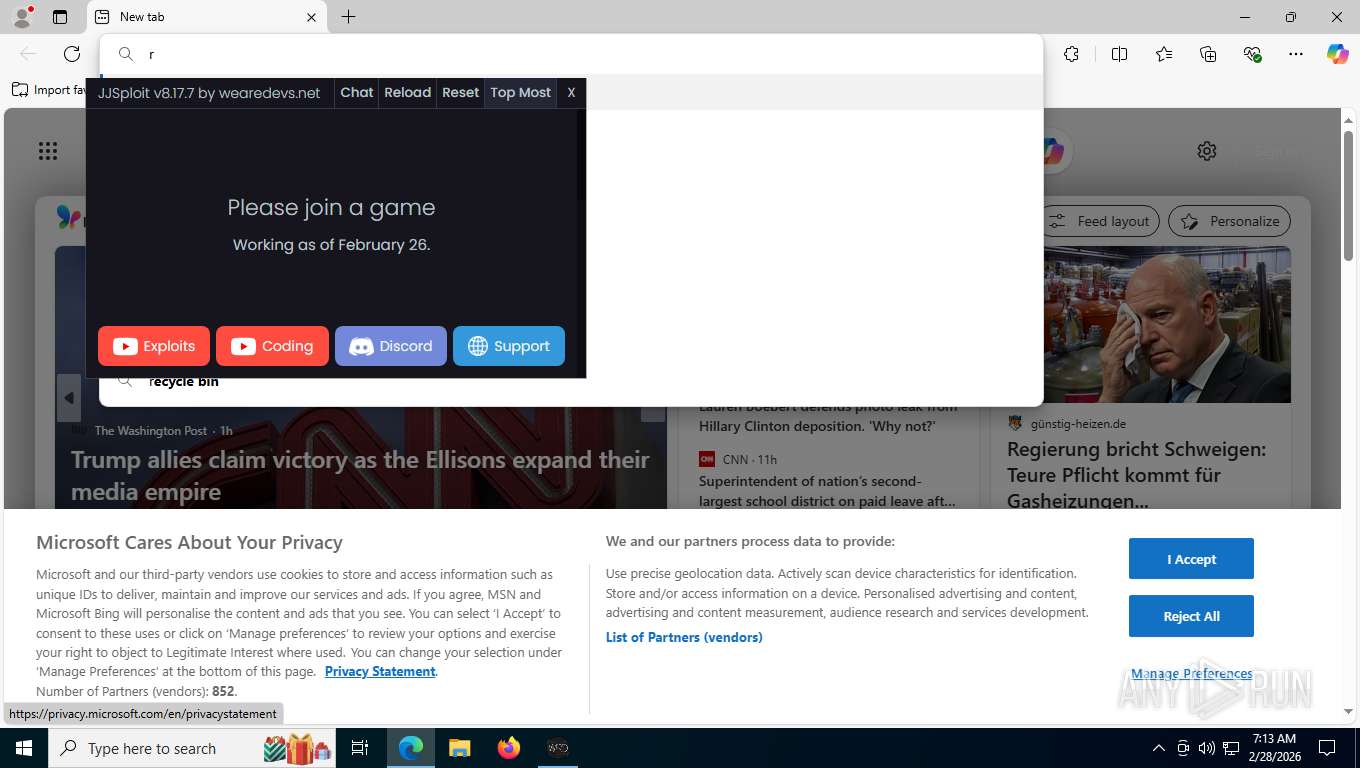This screenshot has width=1360, height=768.
Task: Open the Edge tab actions menu icon
Action: tap(60, 17)
